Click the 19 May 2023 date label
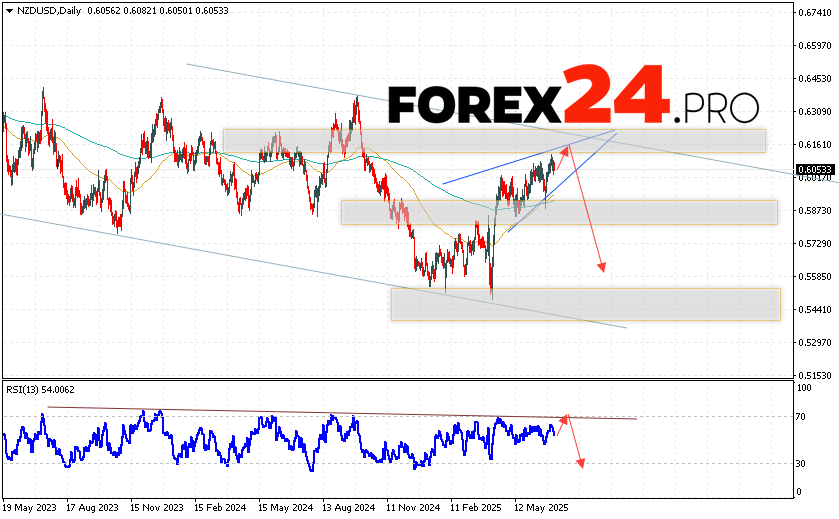 click(32, 506)
